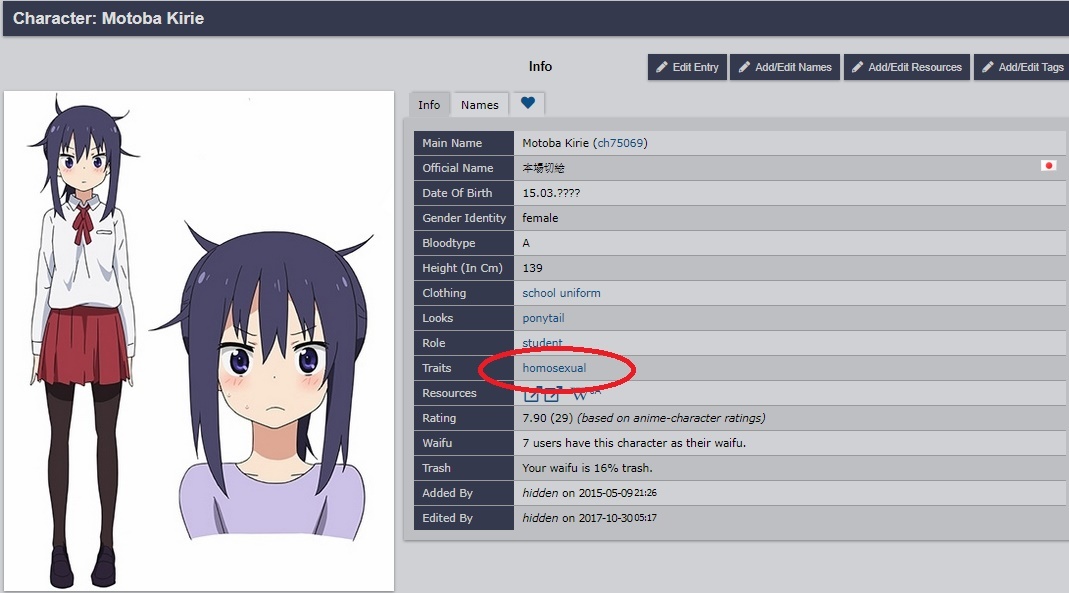Open the school uniform clothing link
This screenshot has width=1069, height=593.
click(x=561, y=293)
